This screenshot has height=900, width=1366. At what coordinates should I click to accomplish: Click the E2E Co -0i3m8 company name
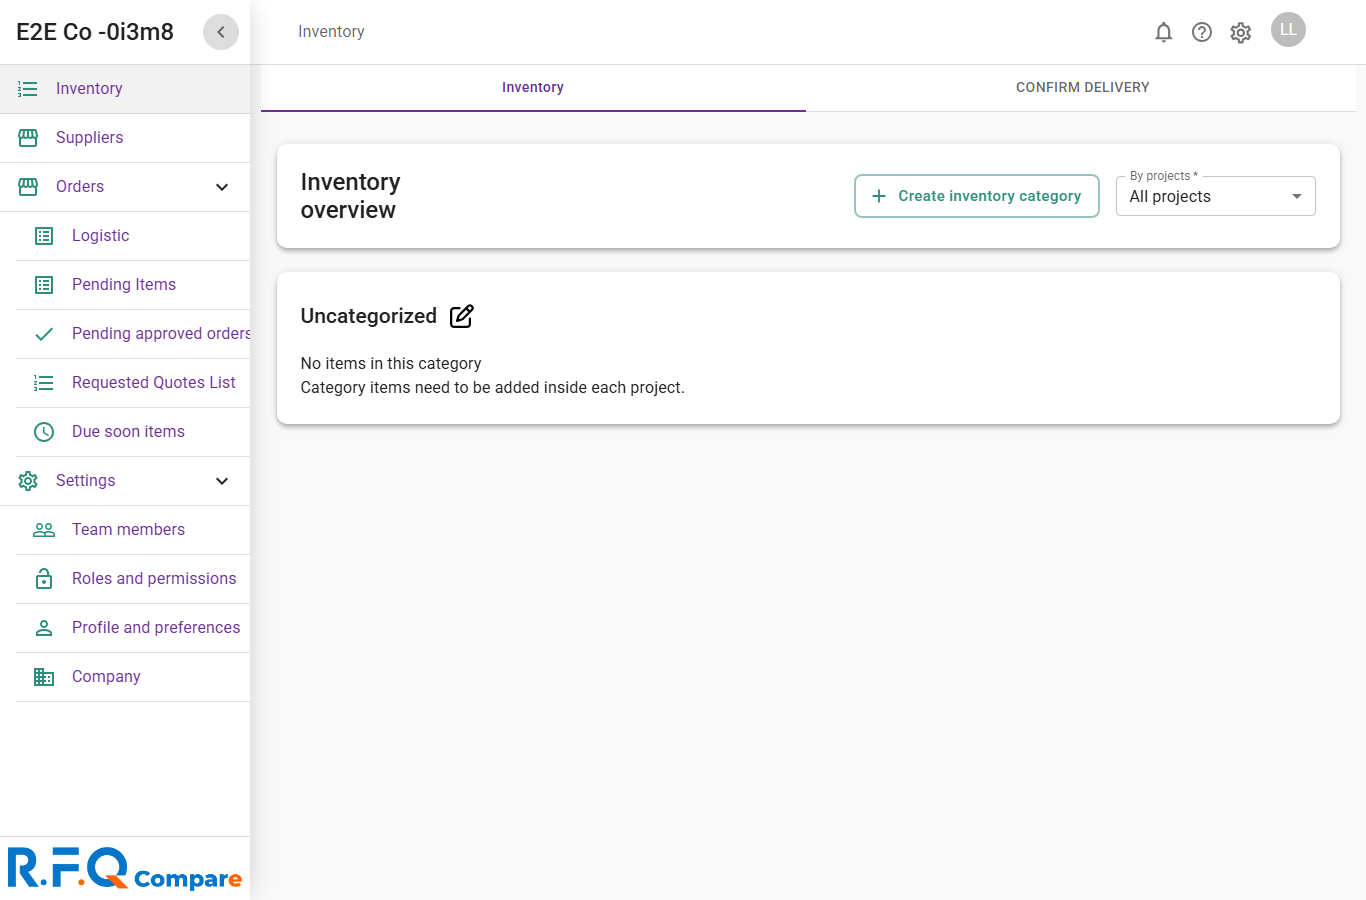[x=95, y=32]
